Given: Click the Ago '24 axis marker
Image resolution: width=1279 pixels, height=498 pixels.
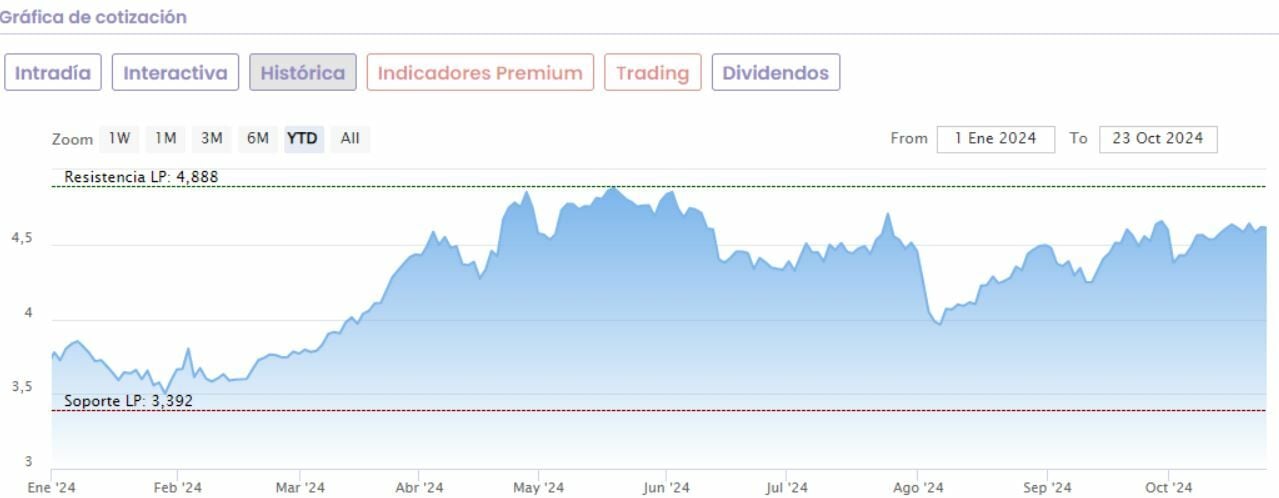Looking at the screenshot, I should pos(918,488).
